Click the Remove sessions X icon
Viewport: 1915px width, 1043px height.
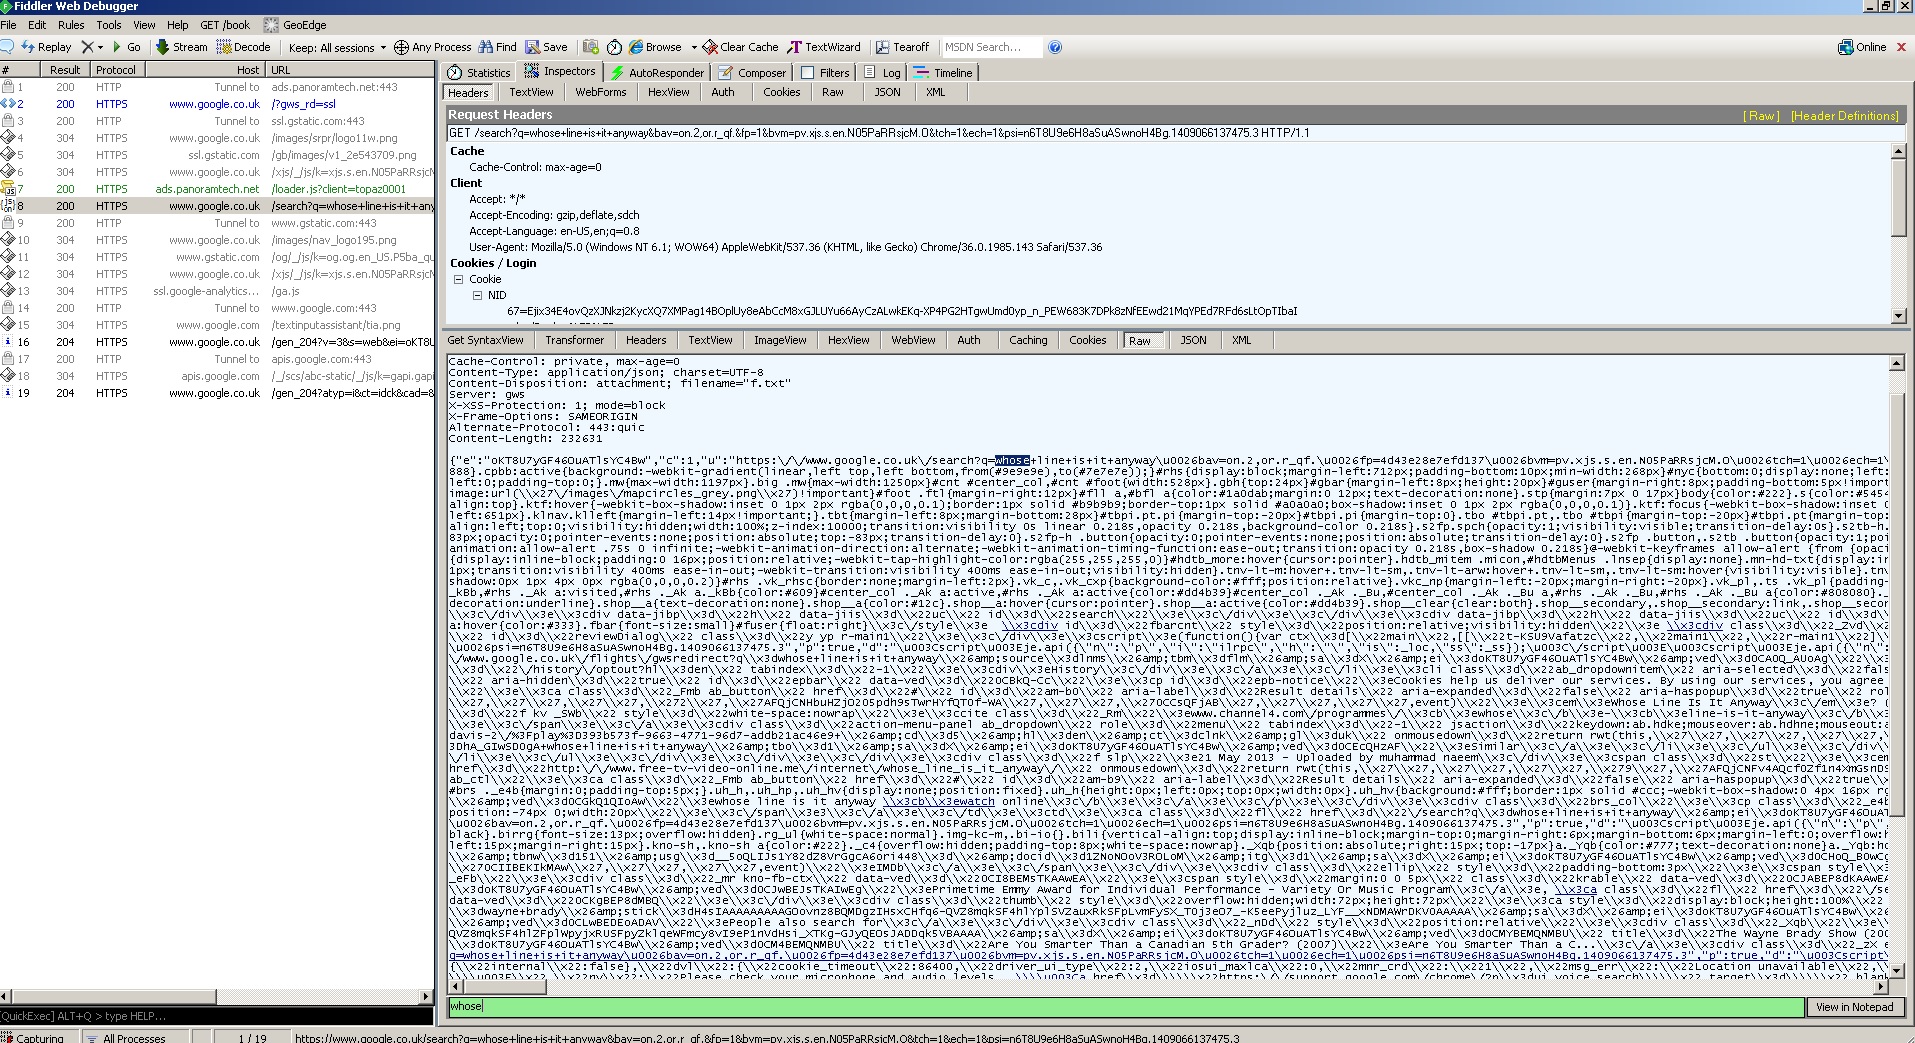[87, 47]
